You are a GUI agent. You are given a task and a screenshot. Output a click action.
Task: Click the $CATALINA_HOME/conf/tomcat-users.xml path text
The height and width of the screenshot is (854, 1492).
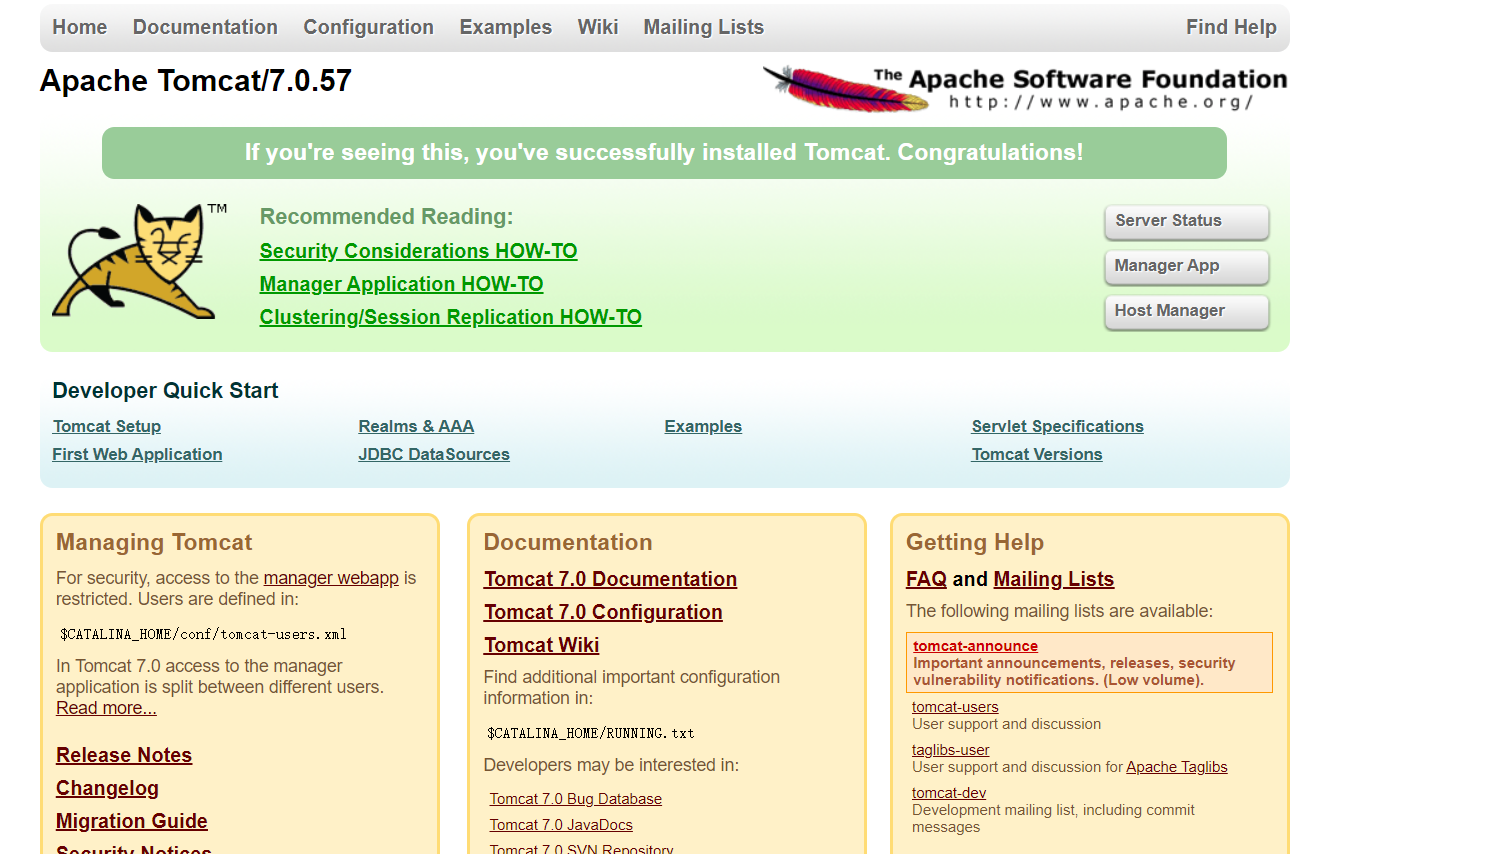point(203,634)
